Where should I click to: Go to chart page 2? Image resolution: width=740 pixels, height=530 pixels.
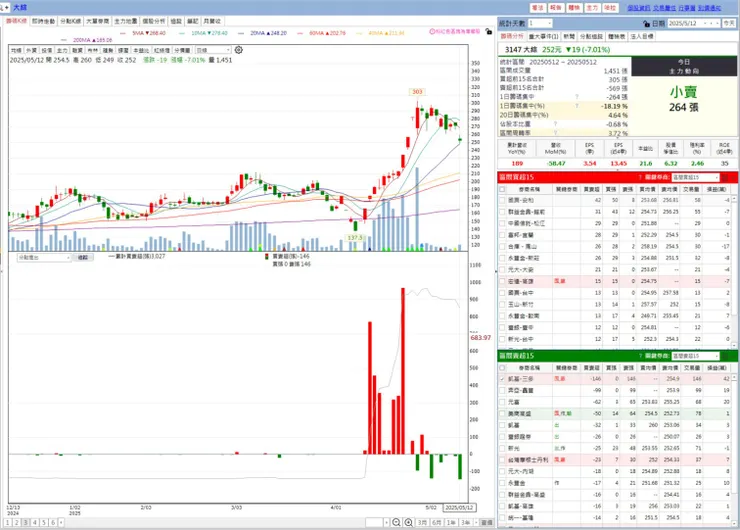(x=17, y=522)
